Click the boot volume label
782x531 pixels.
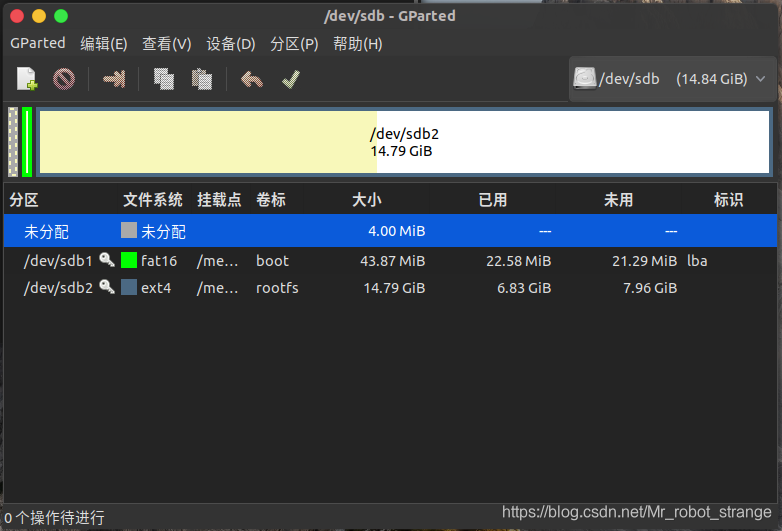tap(272, 260)
